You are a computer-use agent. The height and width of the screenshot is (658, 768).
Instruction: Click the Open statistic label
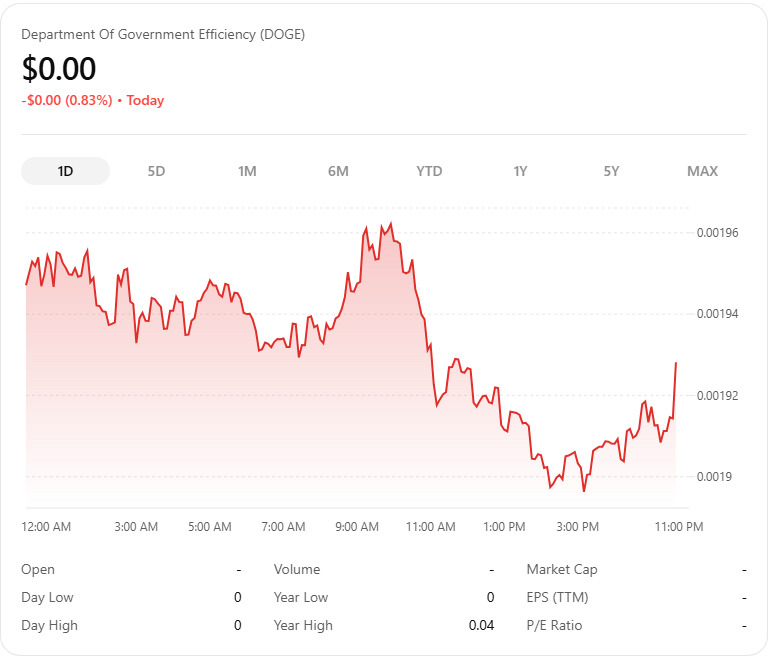[38, 570]
